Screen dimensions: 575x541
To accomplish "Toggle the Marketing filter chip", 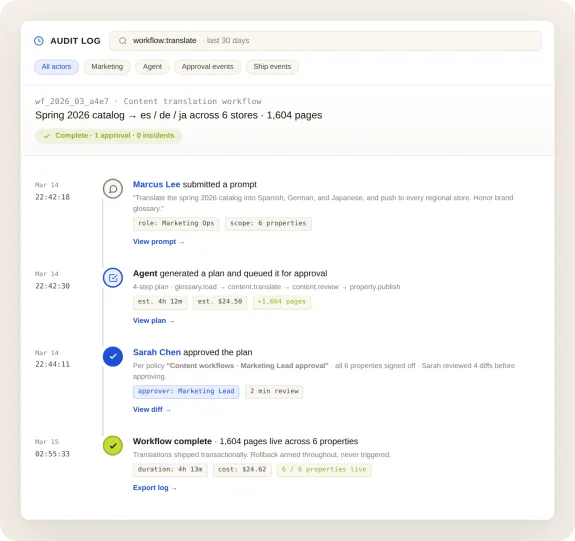I will tap(107, 67).
